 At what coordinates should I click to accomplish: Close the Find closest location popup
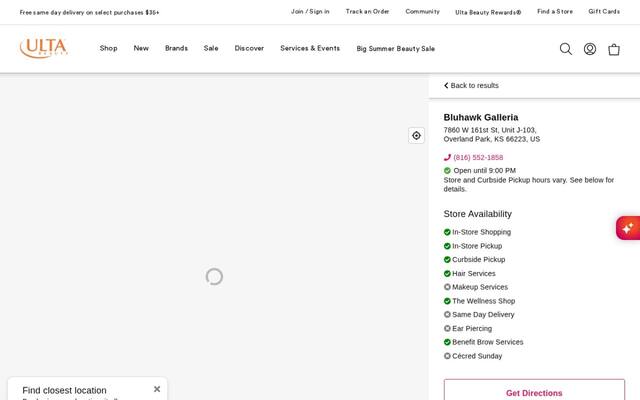(157, 389)
